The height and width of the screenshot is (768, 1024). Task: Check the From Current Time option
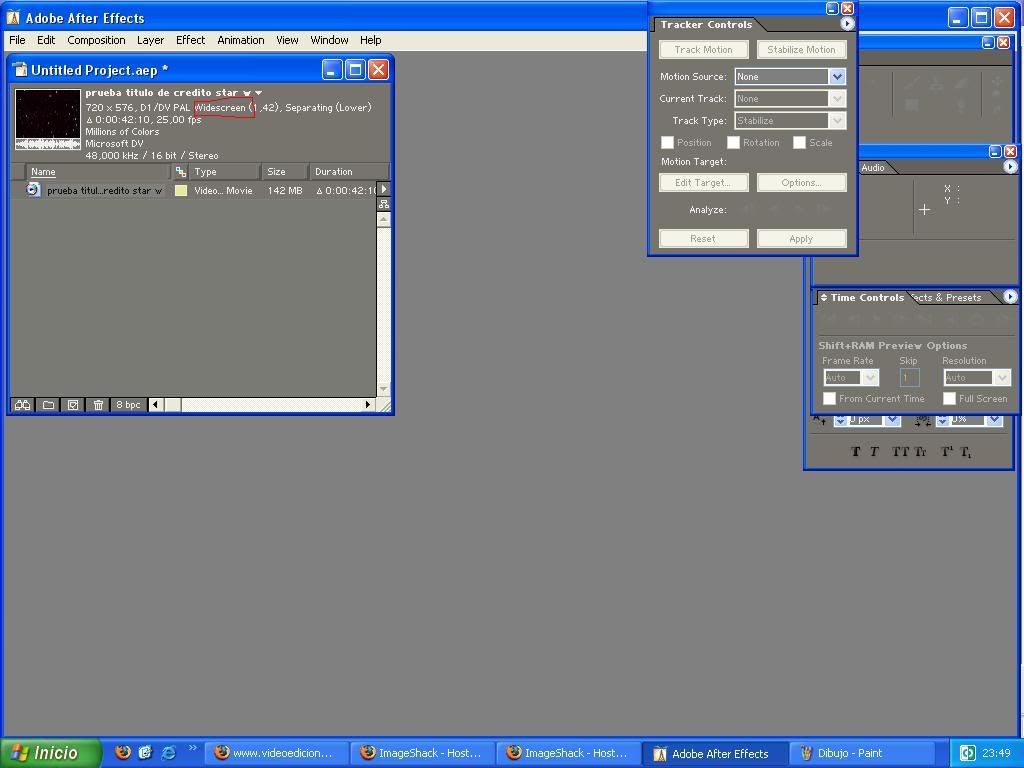829,398
